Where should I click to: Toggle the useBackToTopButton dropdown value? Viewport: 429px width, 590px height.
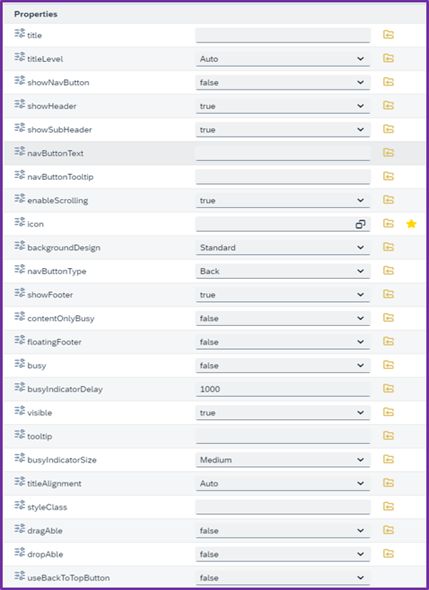(283, 578)
